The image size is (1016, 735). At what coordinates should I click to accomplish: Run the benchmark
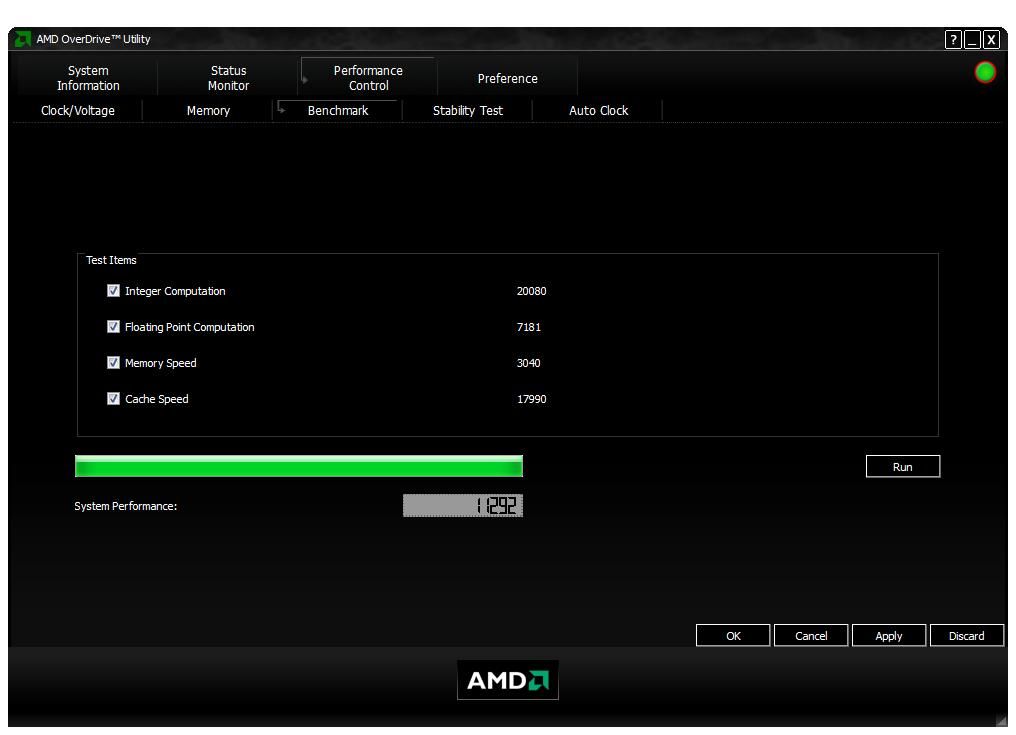pyautogui.click(x=902, y=465)
